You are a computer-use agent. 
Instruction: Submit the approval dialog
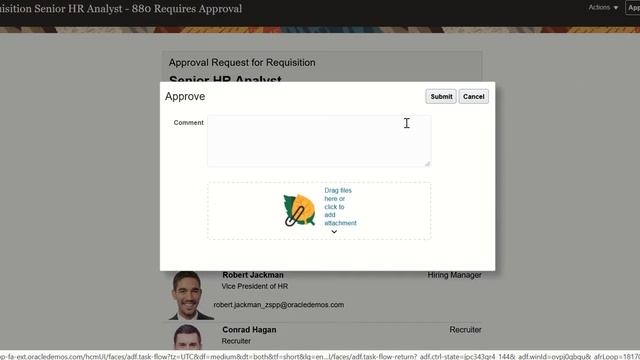441,97
